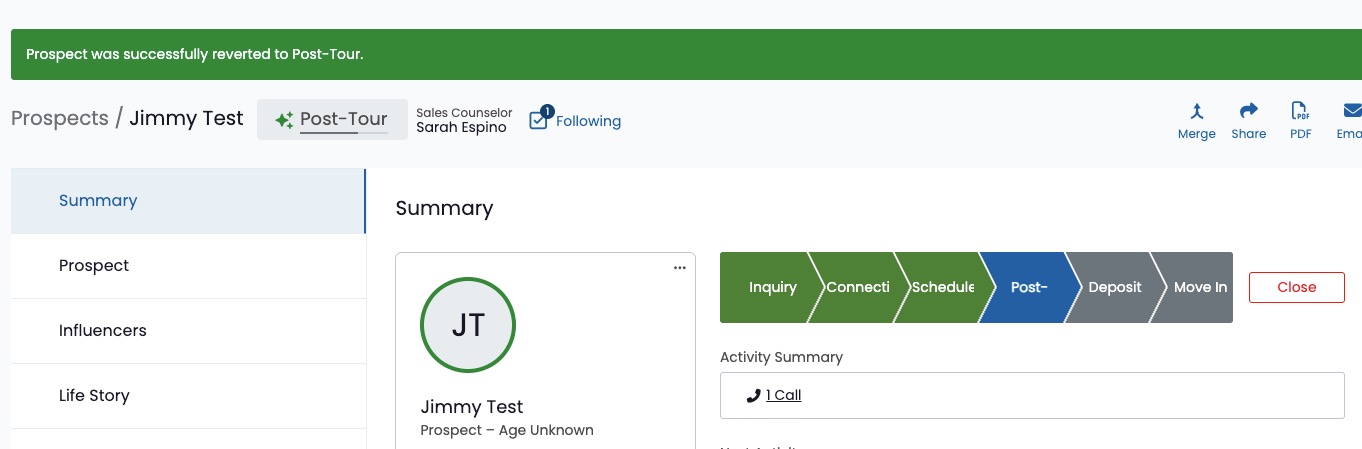
Task: Export prospect using PDF icon
Action: [1300, 111]
